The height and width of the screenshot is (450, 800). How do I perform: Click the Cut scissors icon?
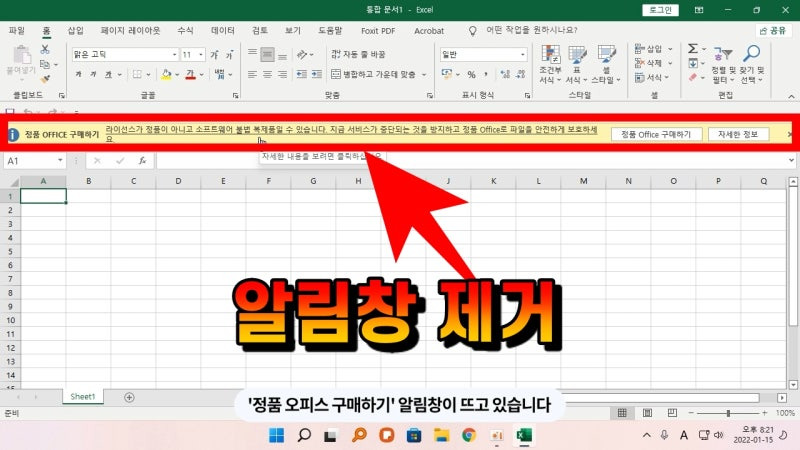45,49
